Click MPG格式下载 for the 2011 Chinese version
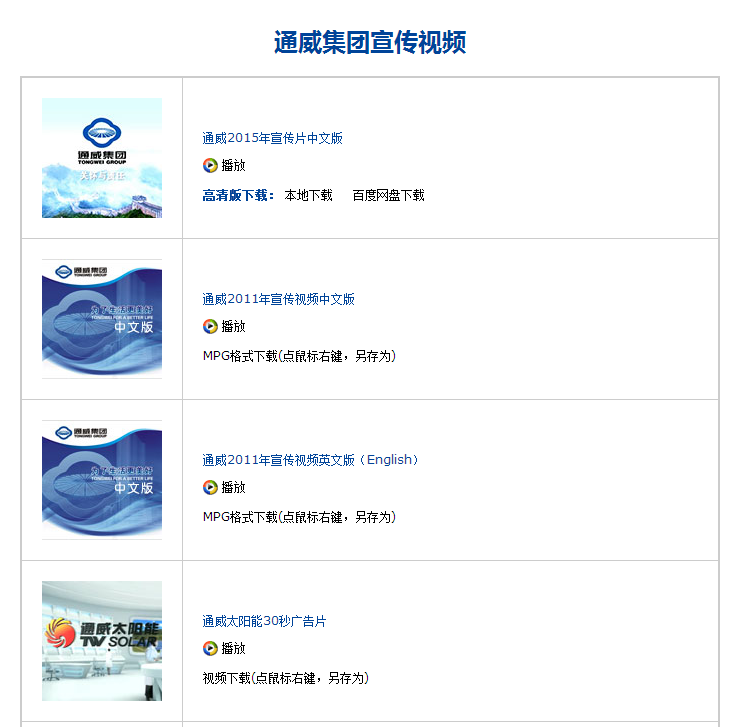 coord(299,356)
